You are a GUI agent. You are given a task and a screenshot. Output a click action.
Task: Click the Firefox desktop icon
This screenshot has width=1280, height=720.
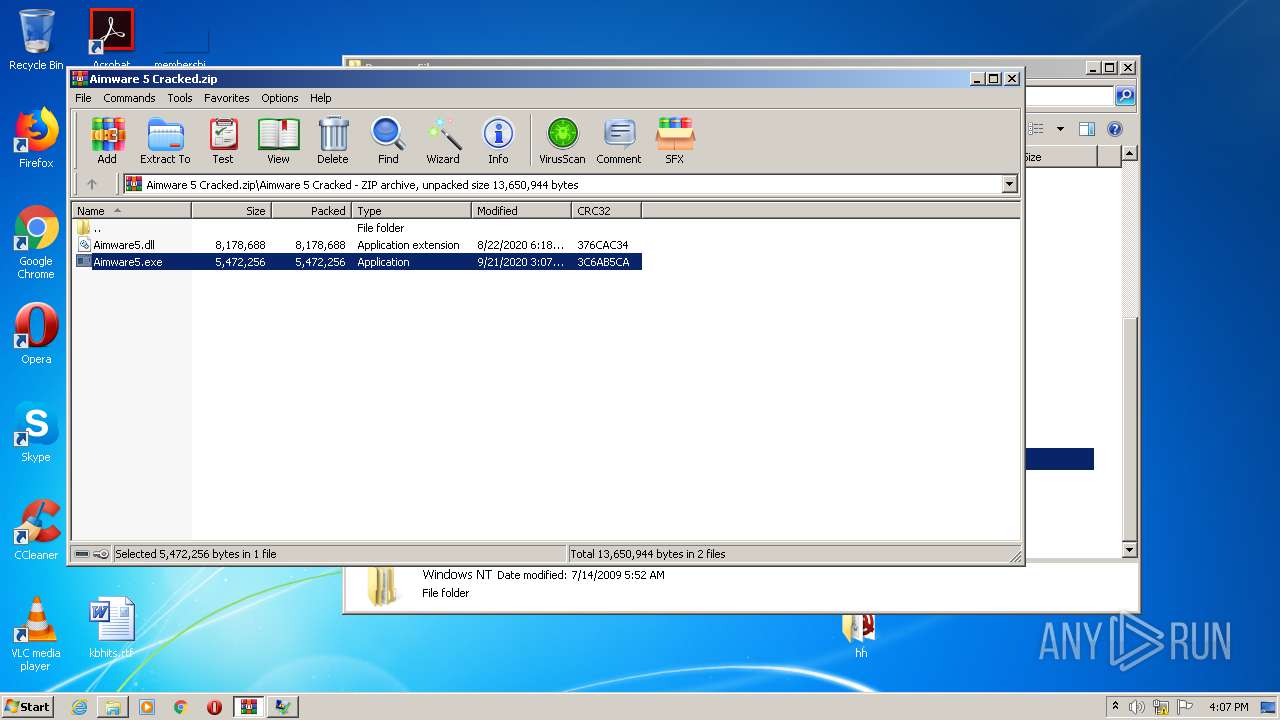(x=36, y=138)
